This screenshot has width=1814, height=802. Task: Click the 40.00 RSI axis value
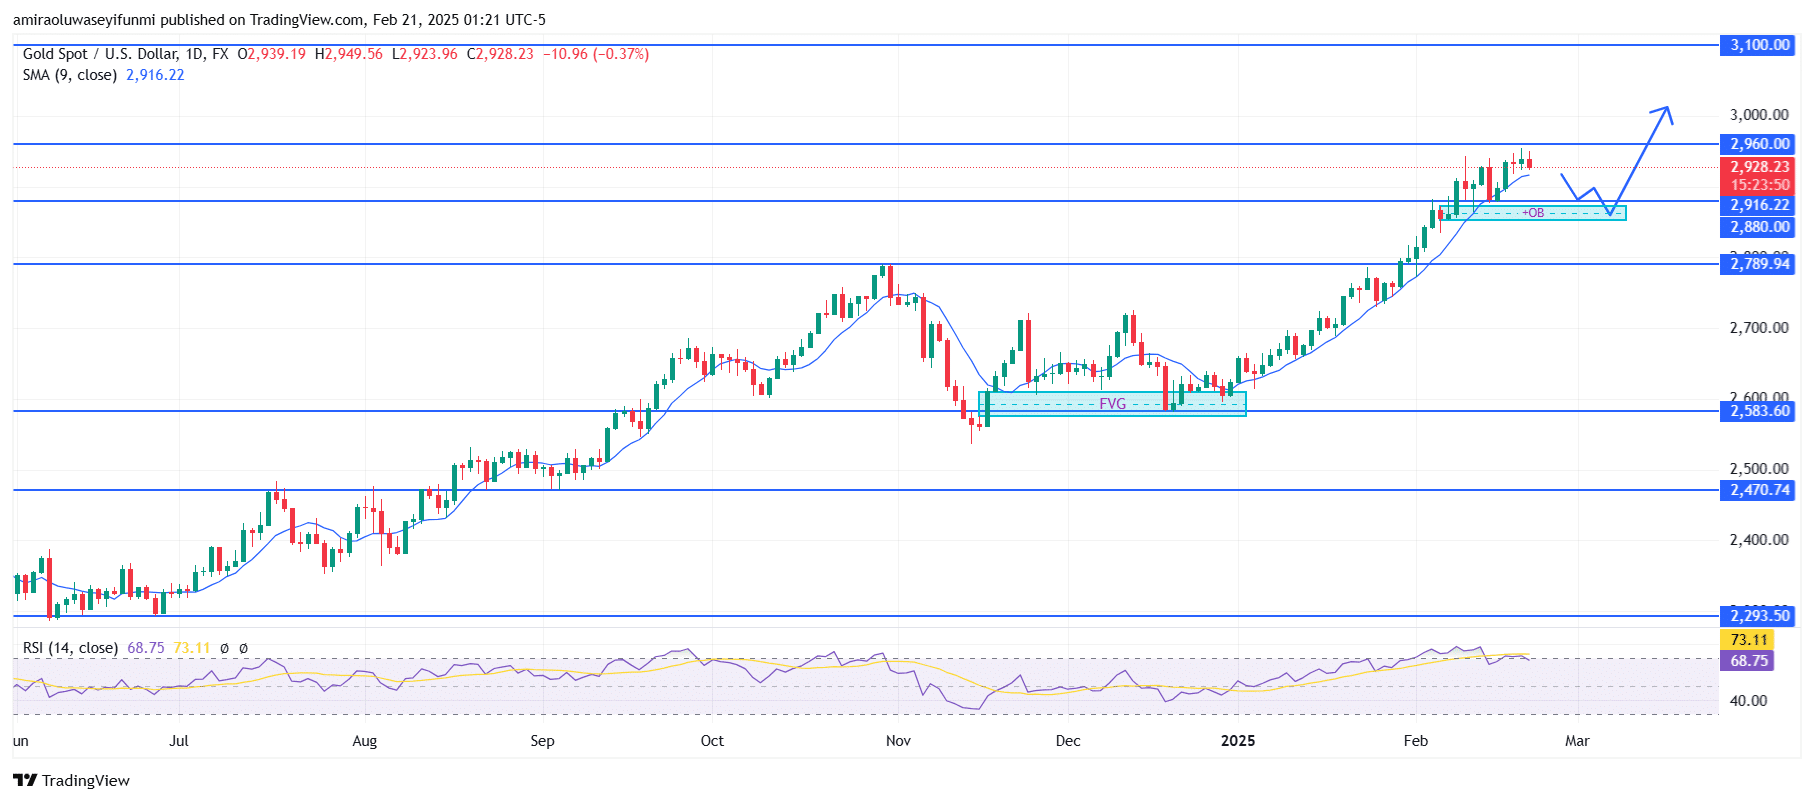point(1748,701)
